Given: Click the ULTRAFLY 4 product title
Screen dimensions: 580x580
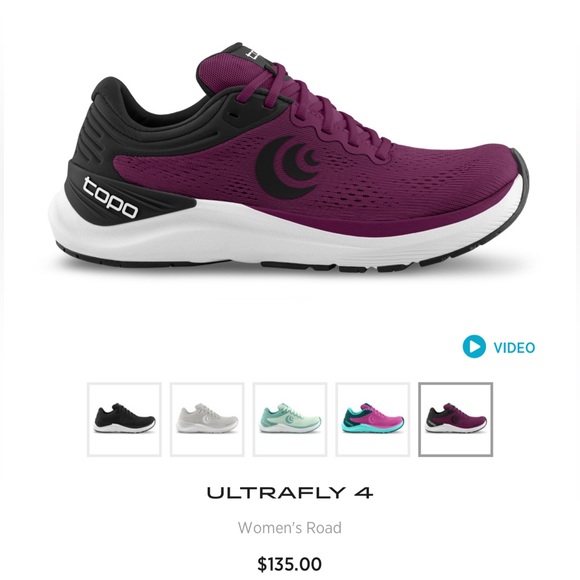Looking at the screenshot, I should pos(290,493).
